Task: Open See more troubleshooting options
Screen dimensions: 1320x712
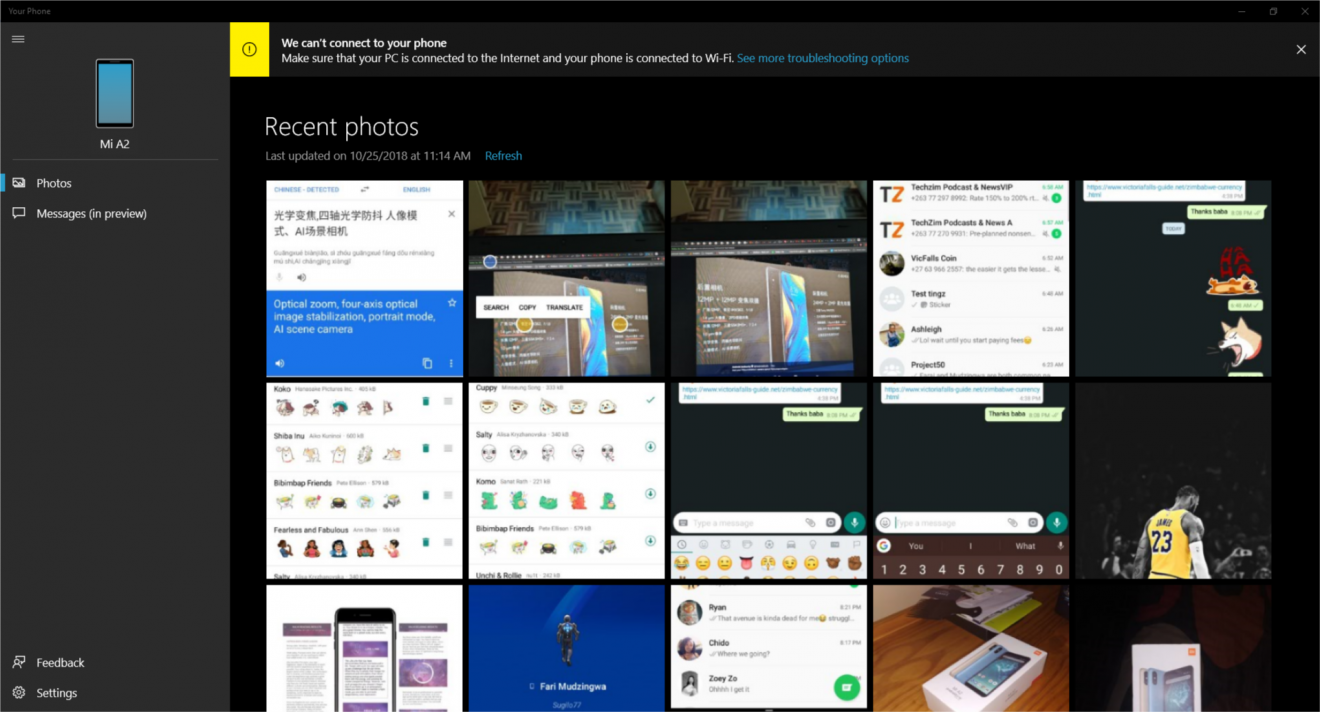Action: pos(822,58)
